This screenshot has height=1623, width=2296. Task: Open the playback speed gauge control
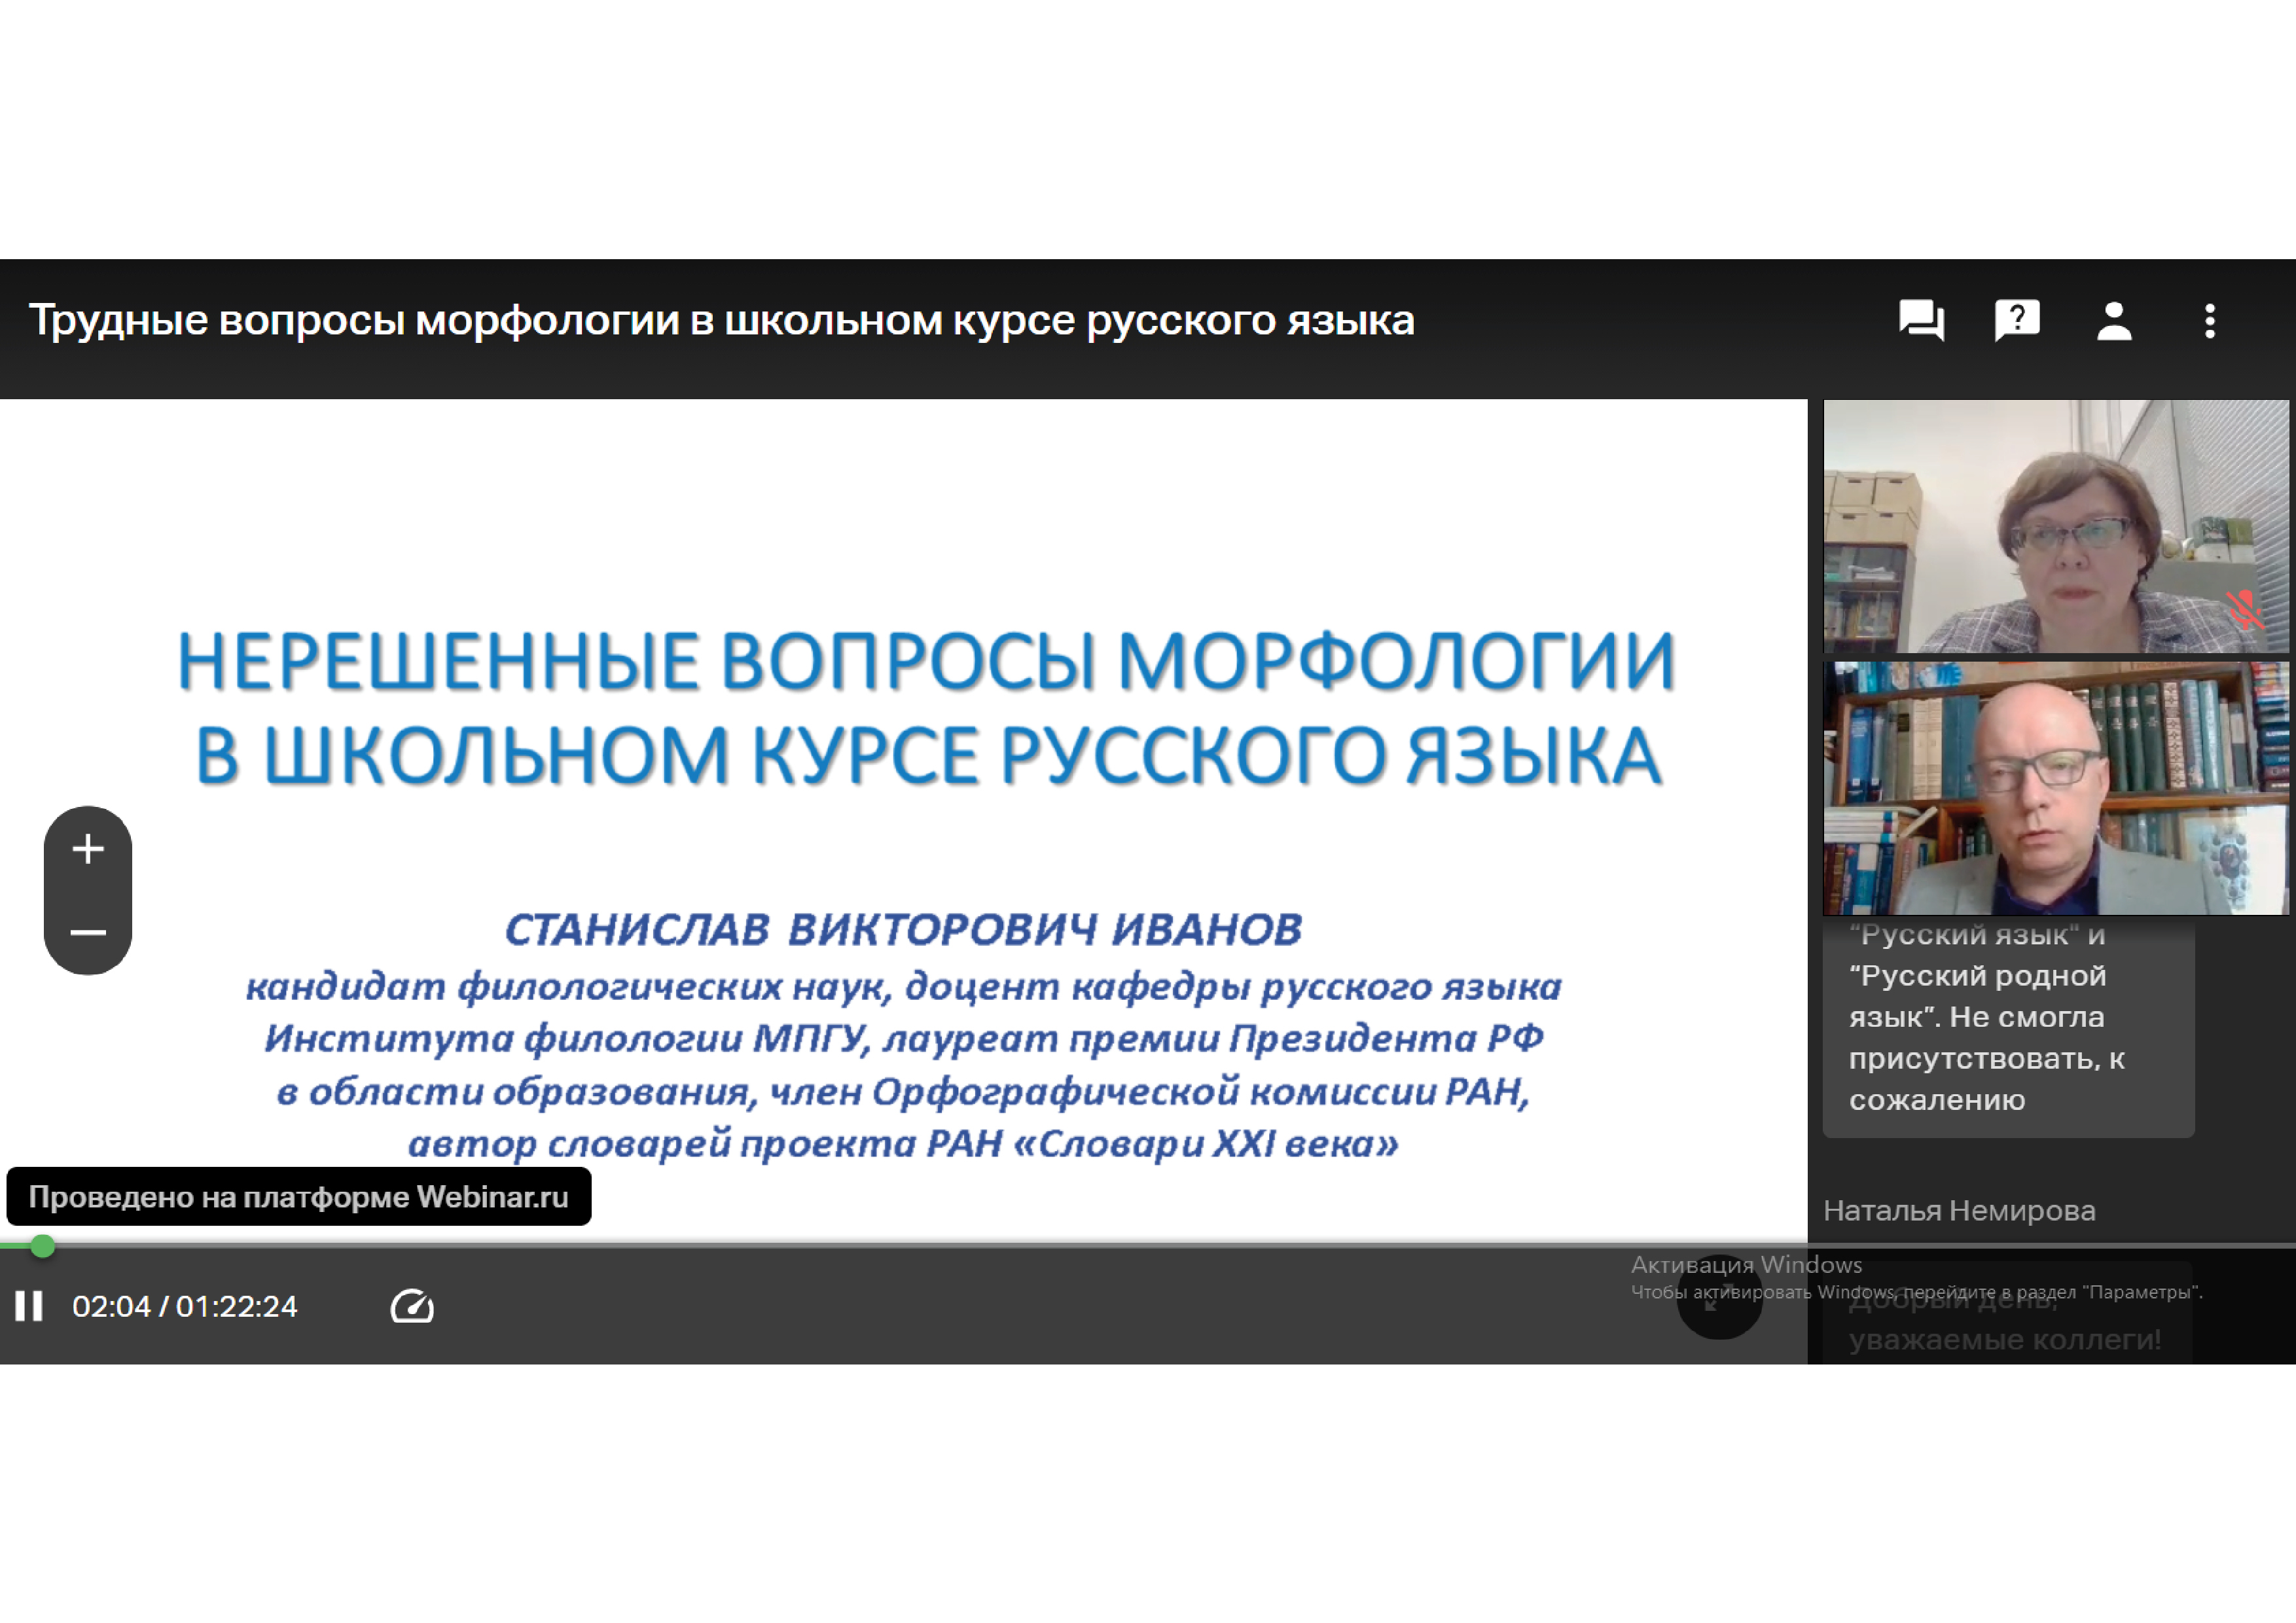tap(412, 1306)
